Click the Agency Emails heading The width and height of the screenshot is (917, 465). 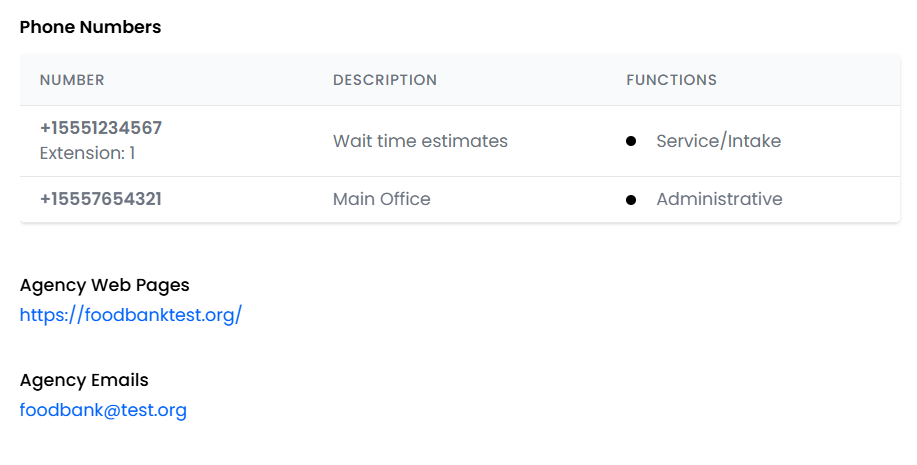(x=84, y=380)
